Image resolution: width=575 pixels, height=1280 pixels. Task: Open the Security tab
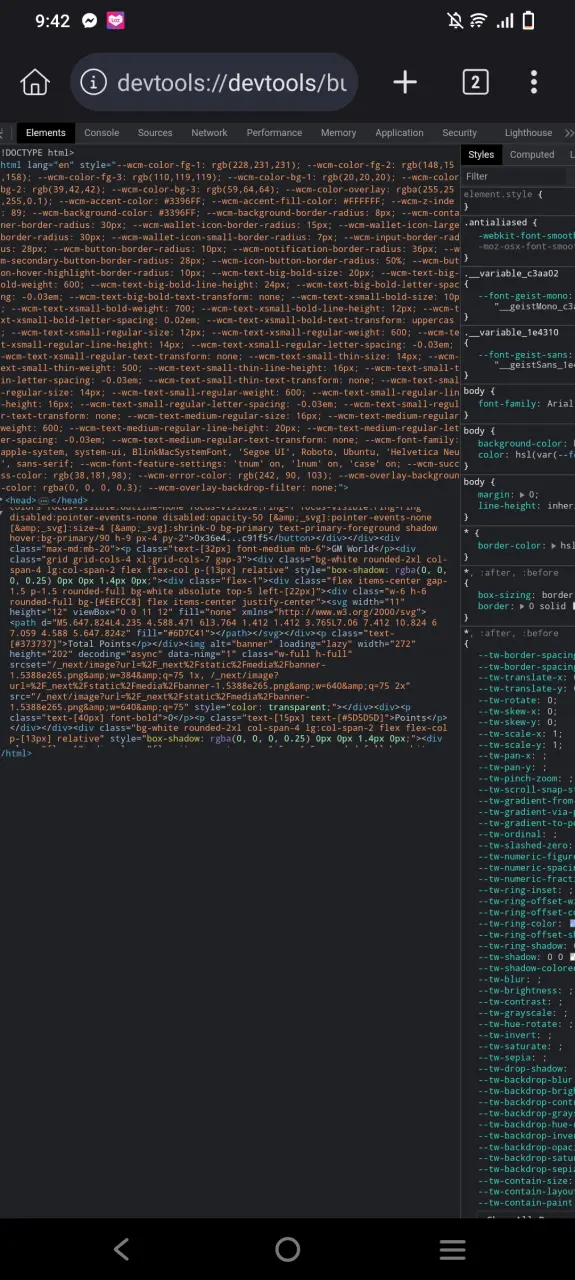tap(459, 133)
